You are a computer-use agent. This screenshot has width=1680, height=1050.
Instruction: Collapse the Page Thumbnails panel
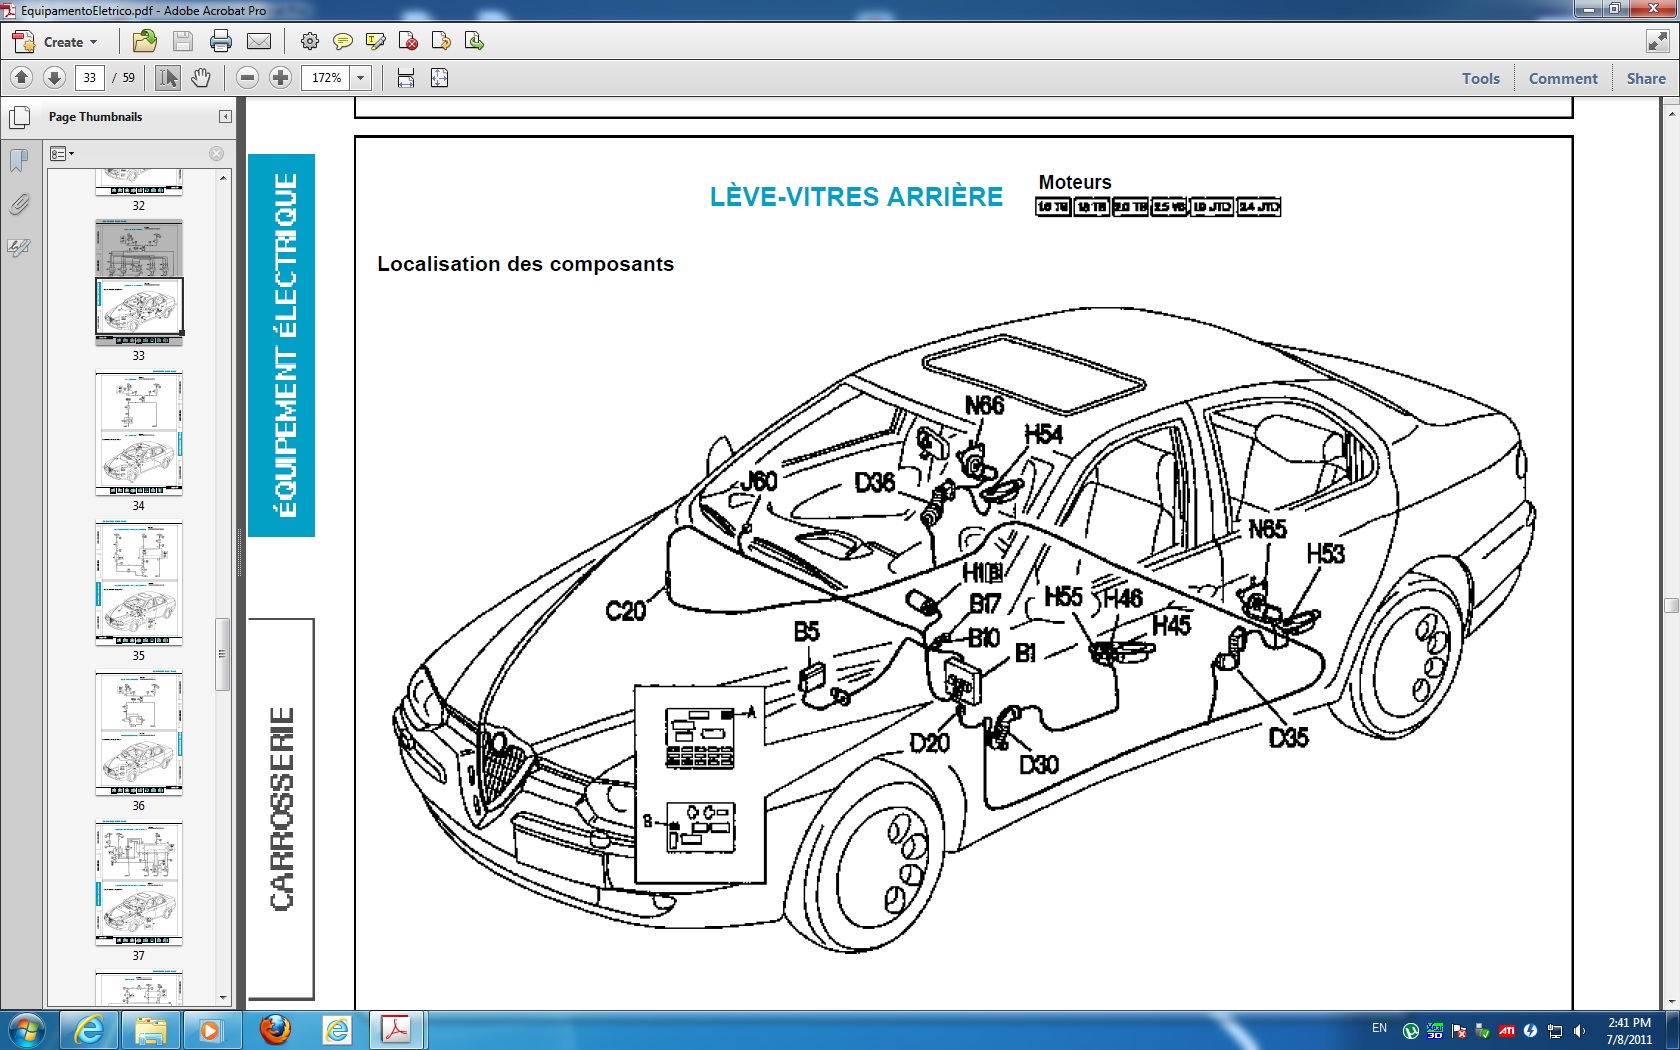[225, 117]
